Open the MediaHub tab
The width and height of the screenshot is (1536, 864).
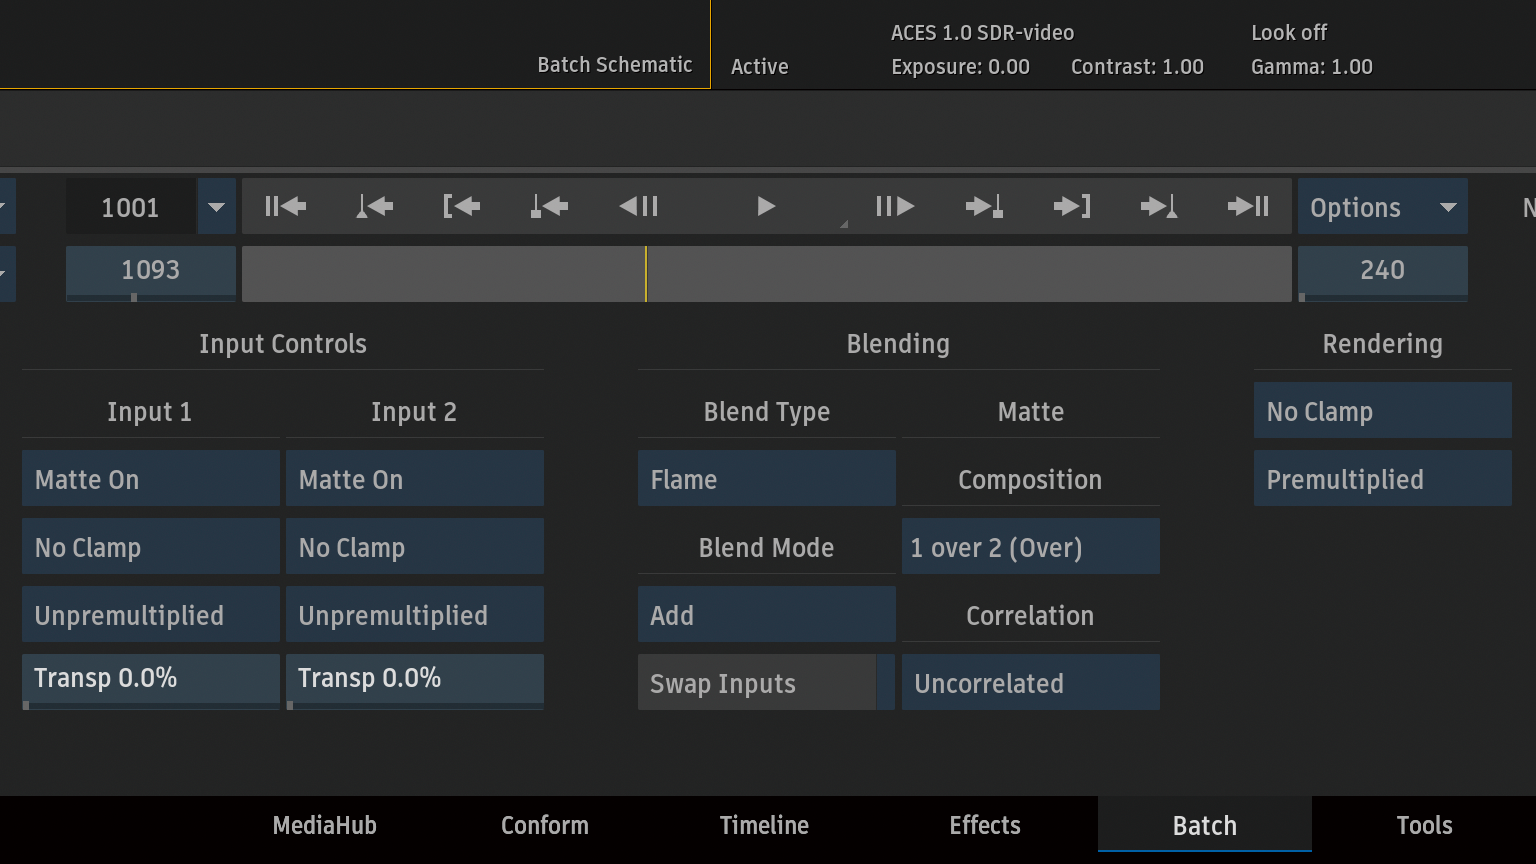(325, 825)
